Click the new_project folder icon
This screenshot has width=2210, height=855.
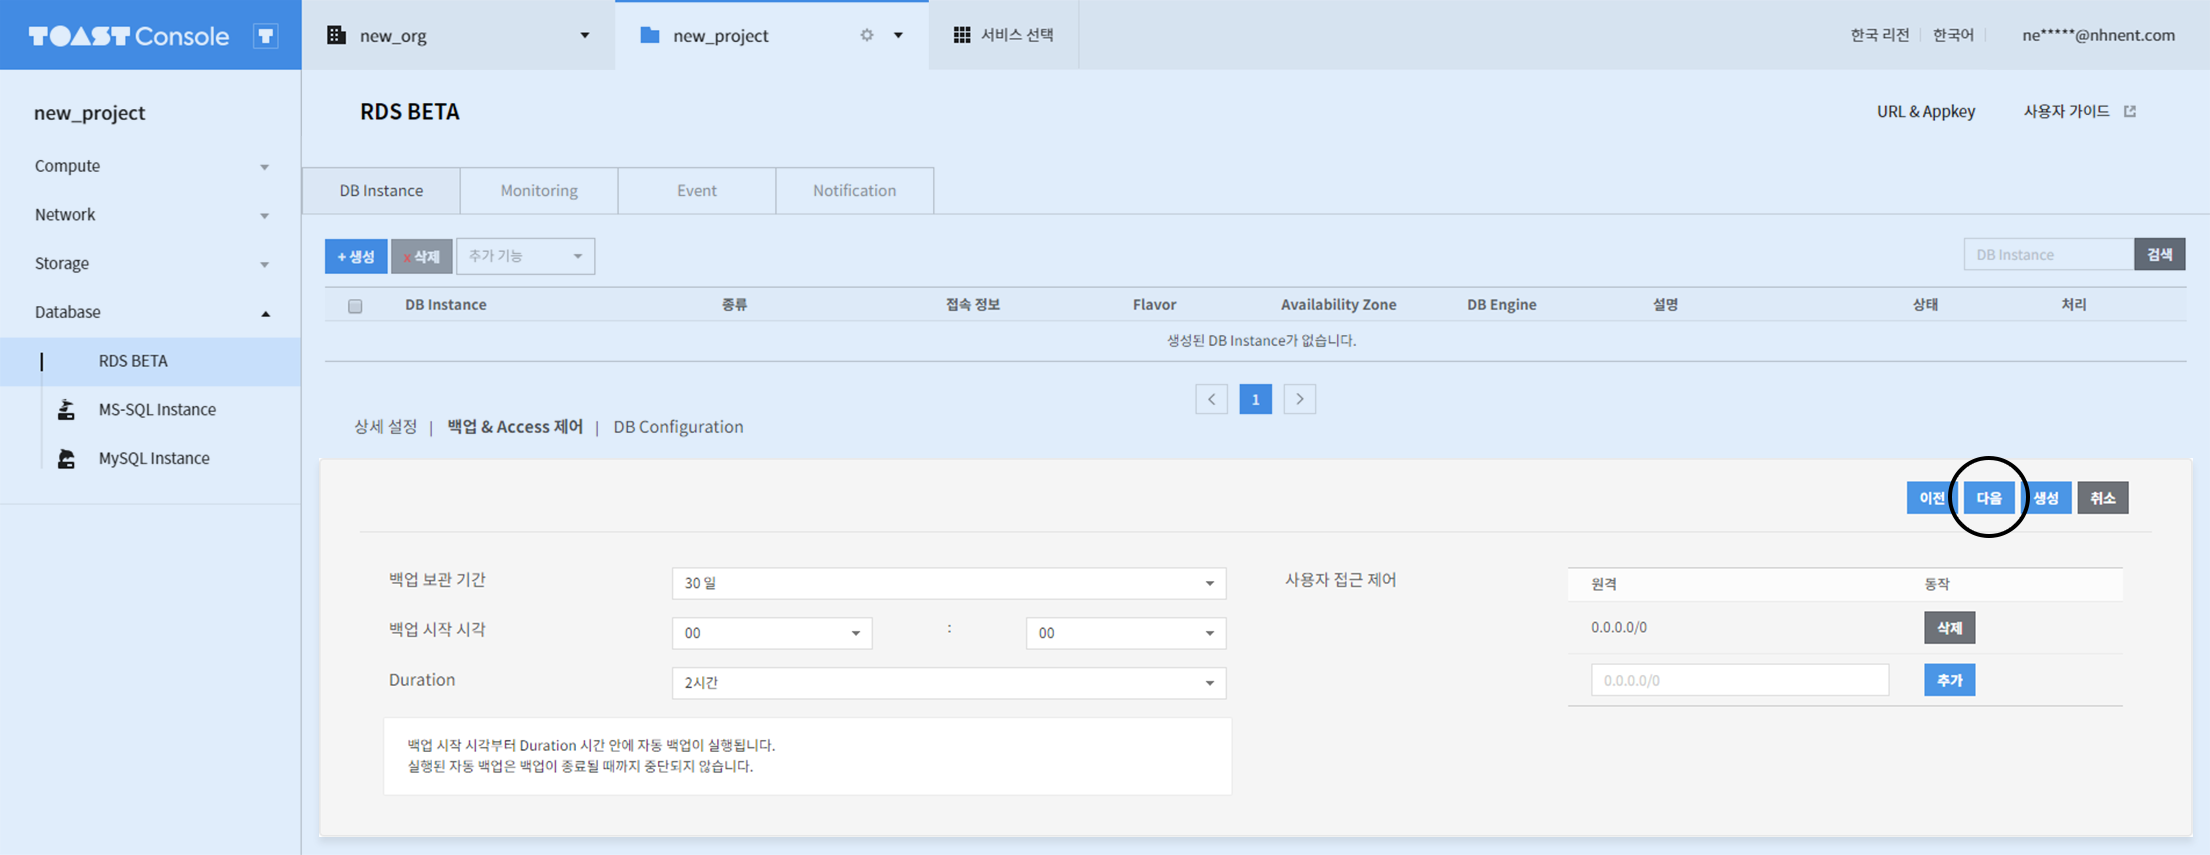(x=650, y=35)
